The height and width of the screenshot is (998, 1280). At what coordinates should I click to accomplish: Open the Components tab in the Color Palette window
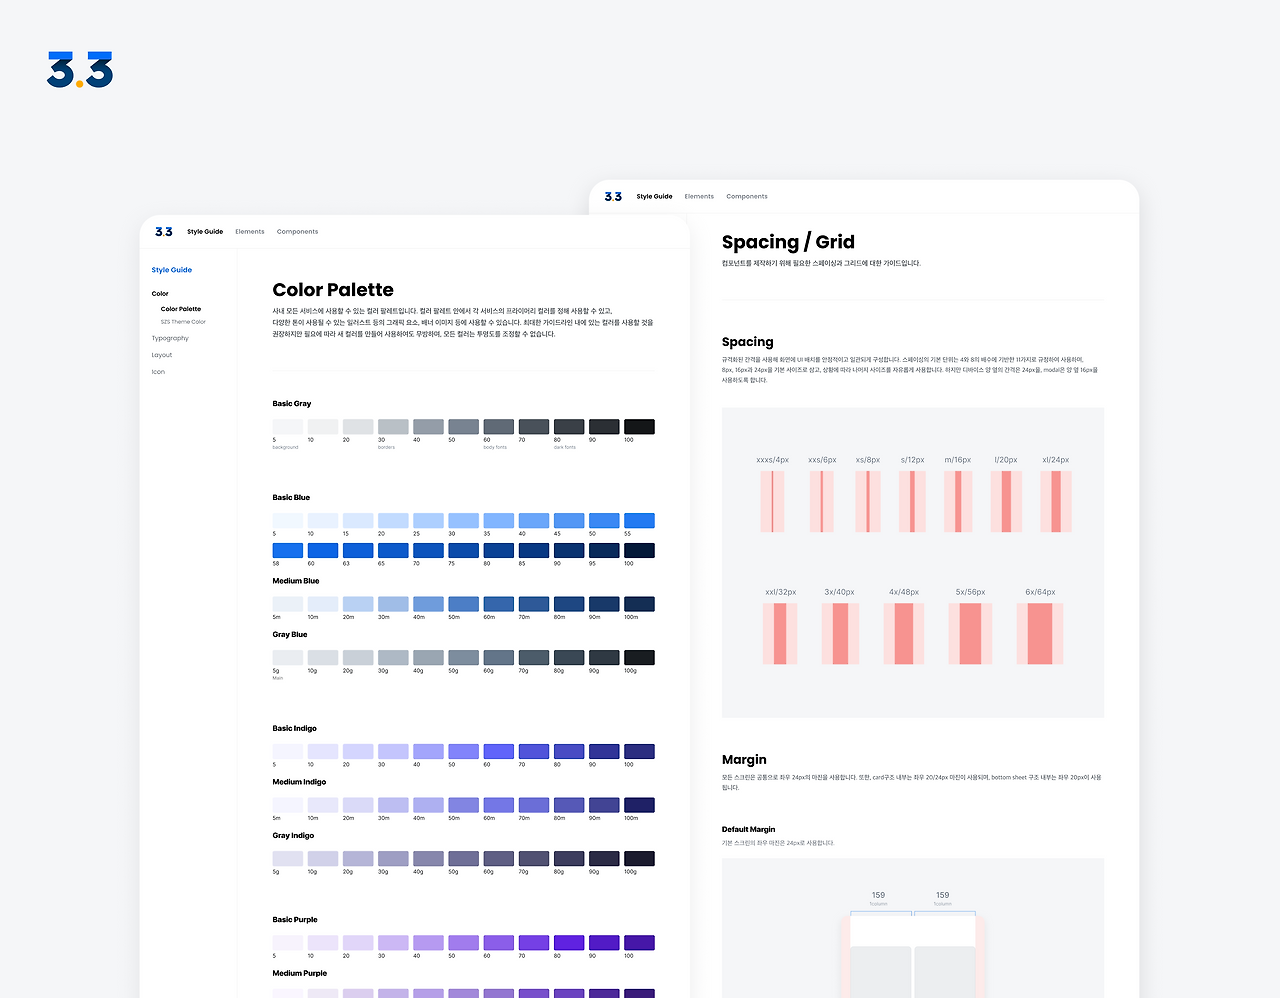pos(297,232)
